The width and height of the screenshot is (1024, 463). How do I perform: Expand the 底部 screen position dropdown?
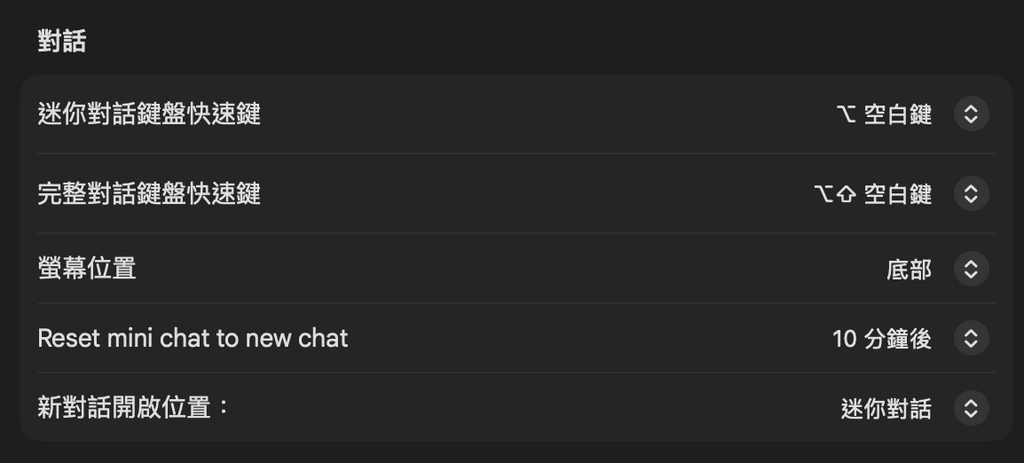point(908,269)
